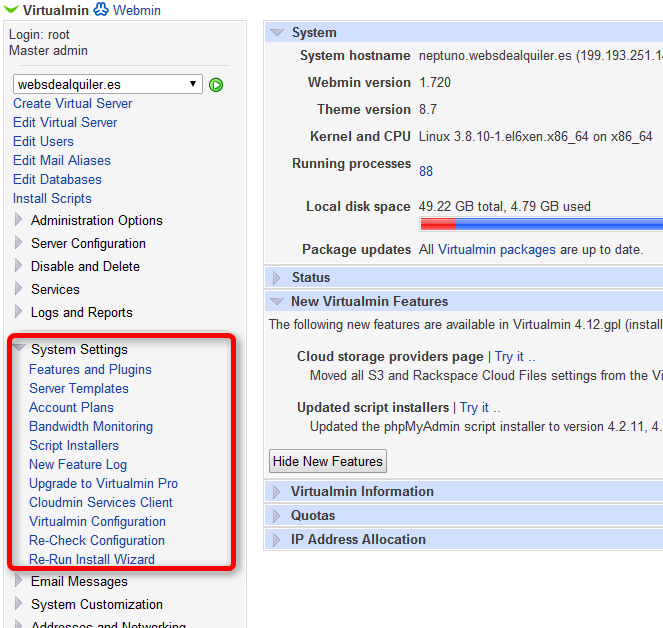Open the Virtualmin packages link
The width and height of the screenshot is (663, 628).
[x=496, y=249]
